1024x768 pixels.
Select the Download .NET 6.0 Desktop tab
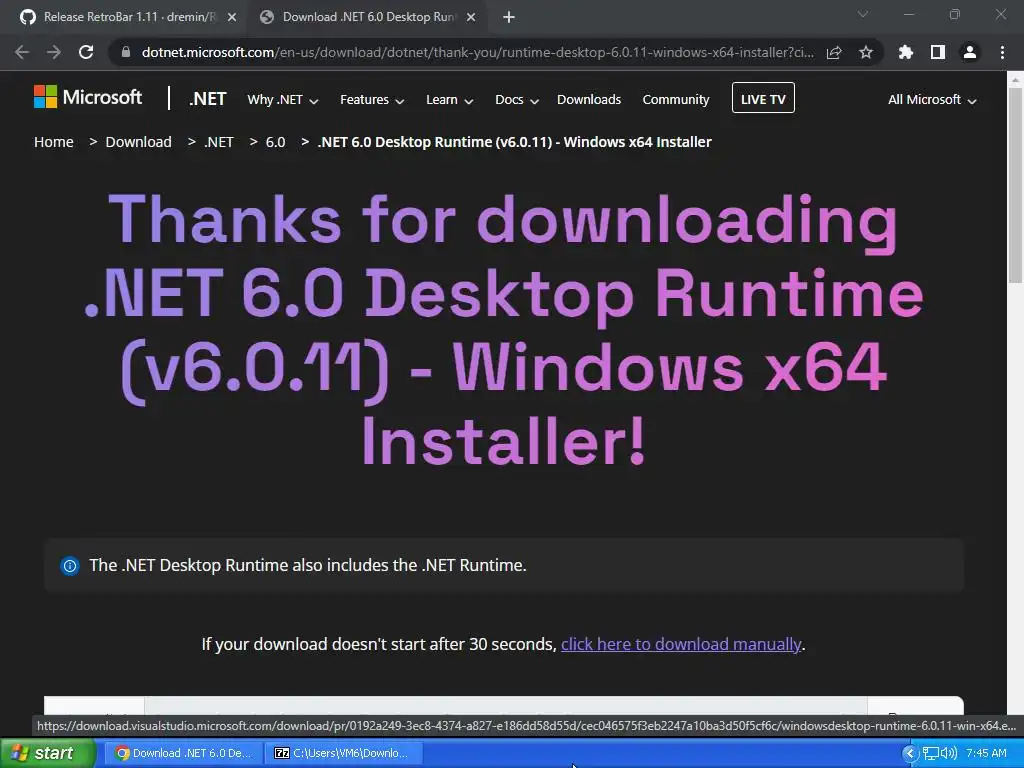[368, 18]
